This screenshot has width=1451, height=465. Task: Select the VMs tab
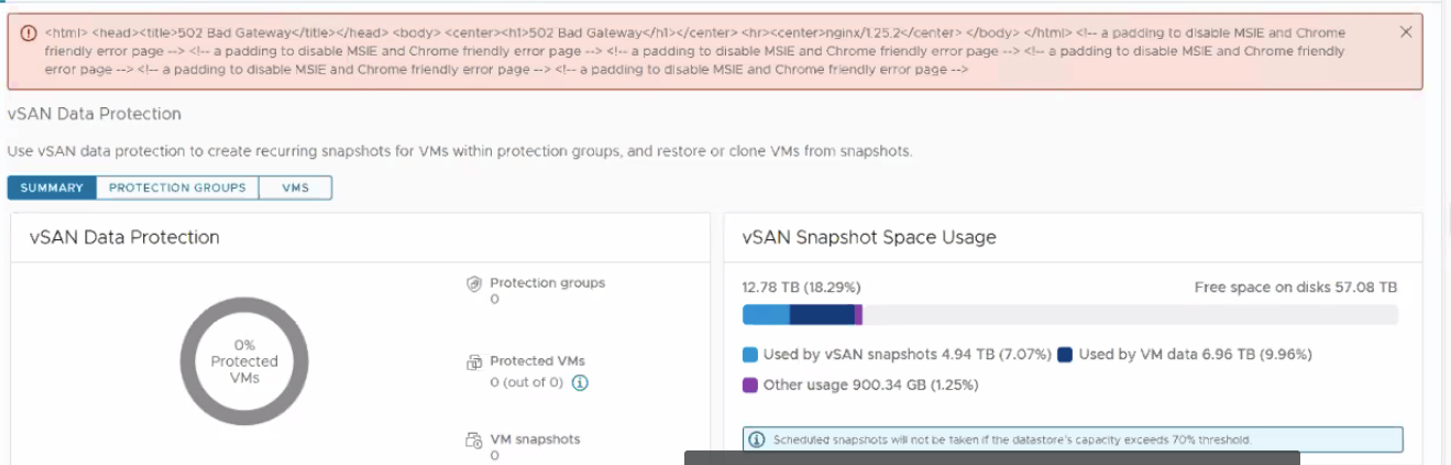coord(295,188)
